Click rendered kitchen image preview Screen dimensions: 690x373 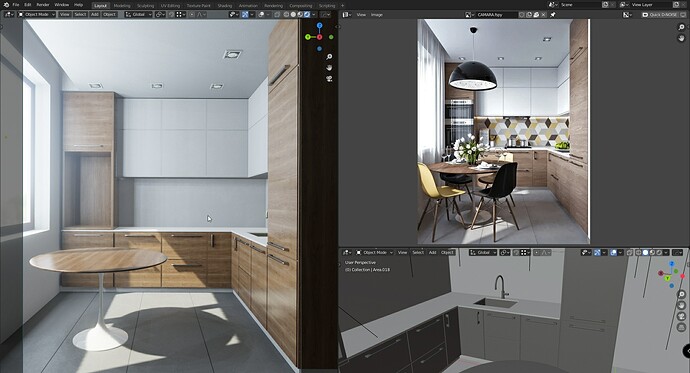[503, 131]
